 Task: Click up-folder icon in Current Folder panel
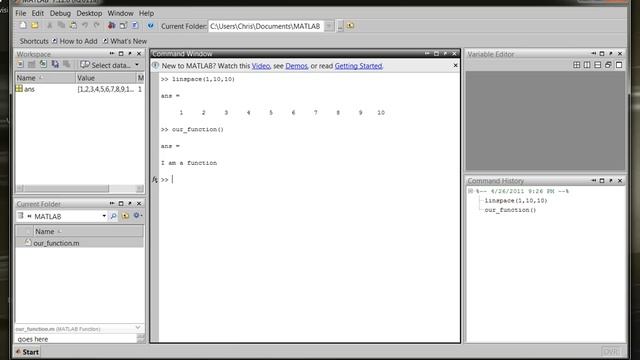[125, 216]
